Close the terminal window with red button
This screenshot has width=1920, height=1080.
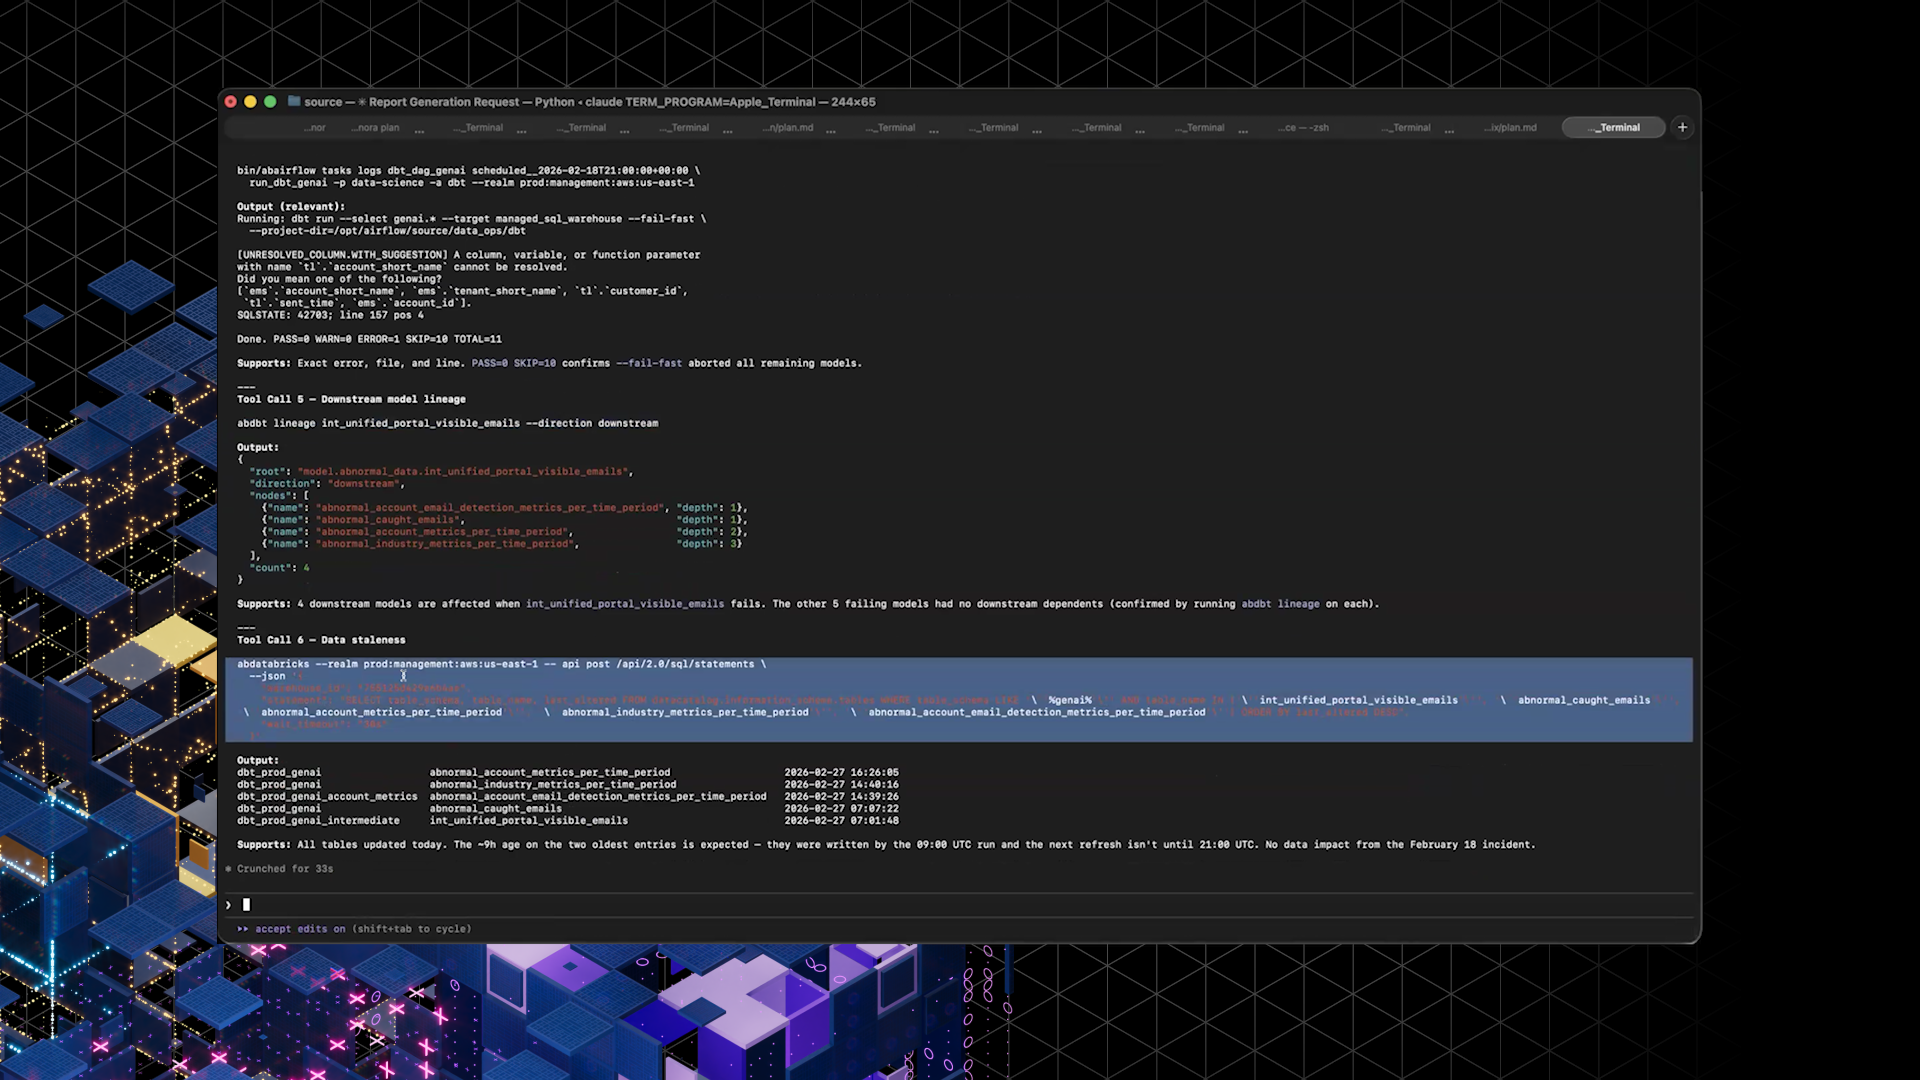[231, 102]
